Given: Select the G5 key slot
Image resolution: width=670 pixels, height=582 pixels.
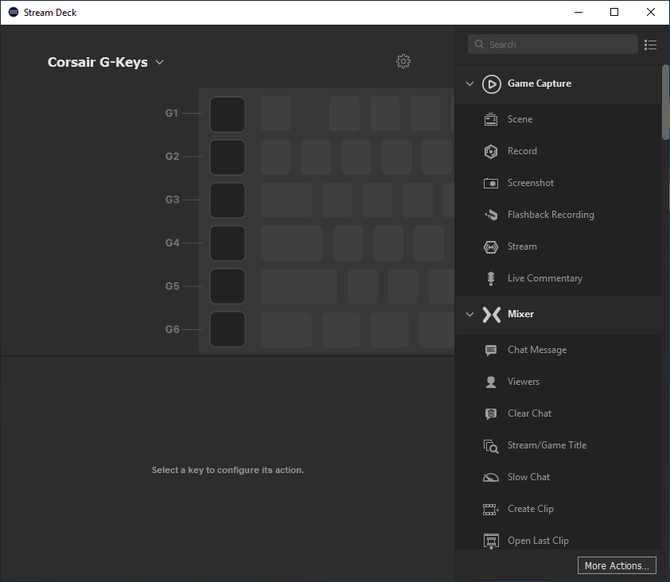Looking at the screenshot, I should [x=227, y=286].
